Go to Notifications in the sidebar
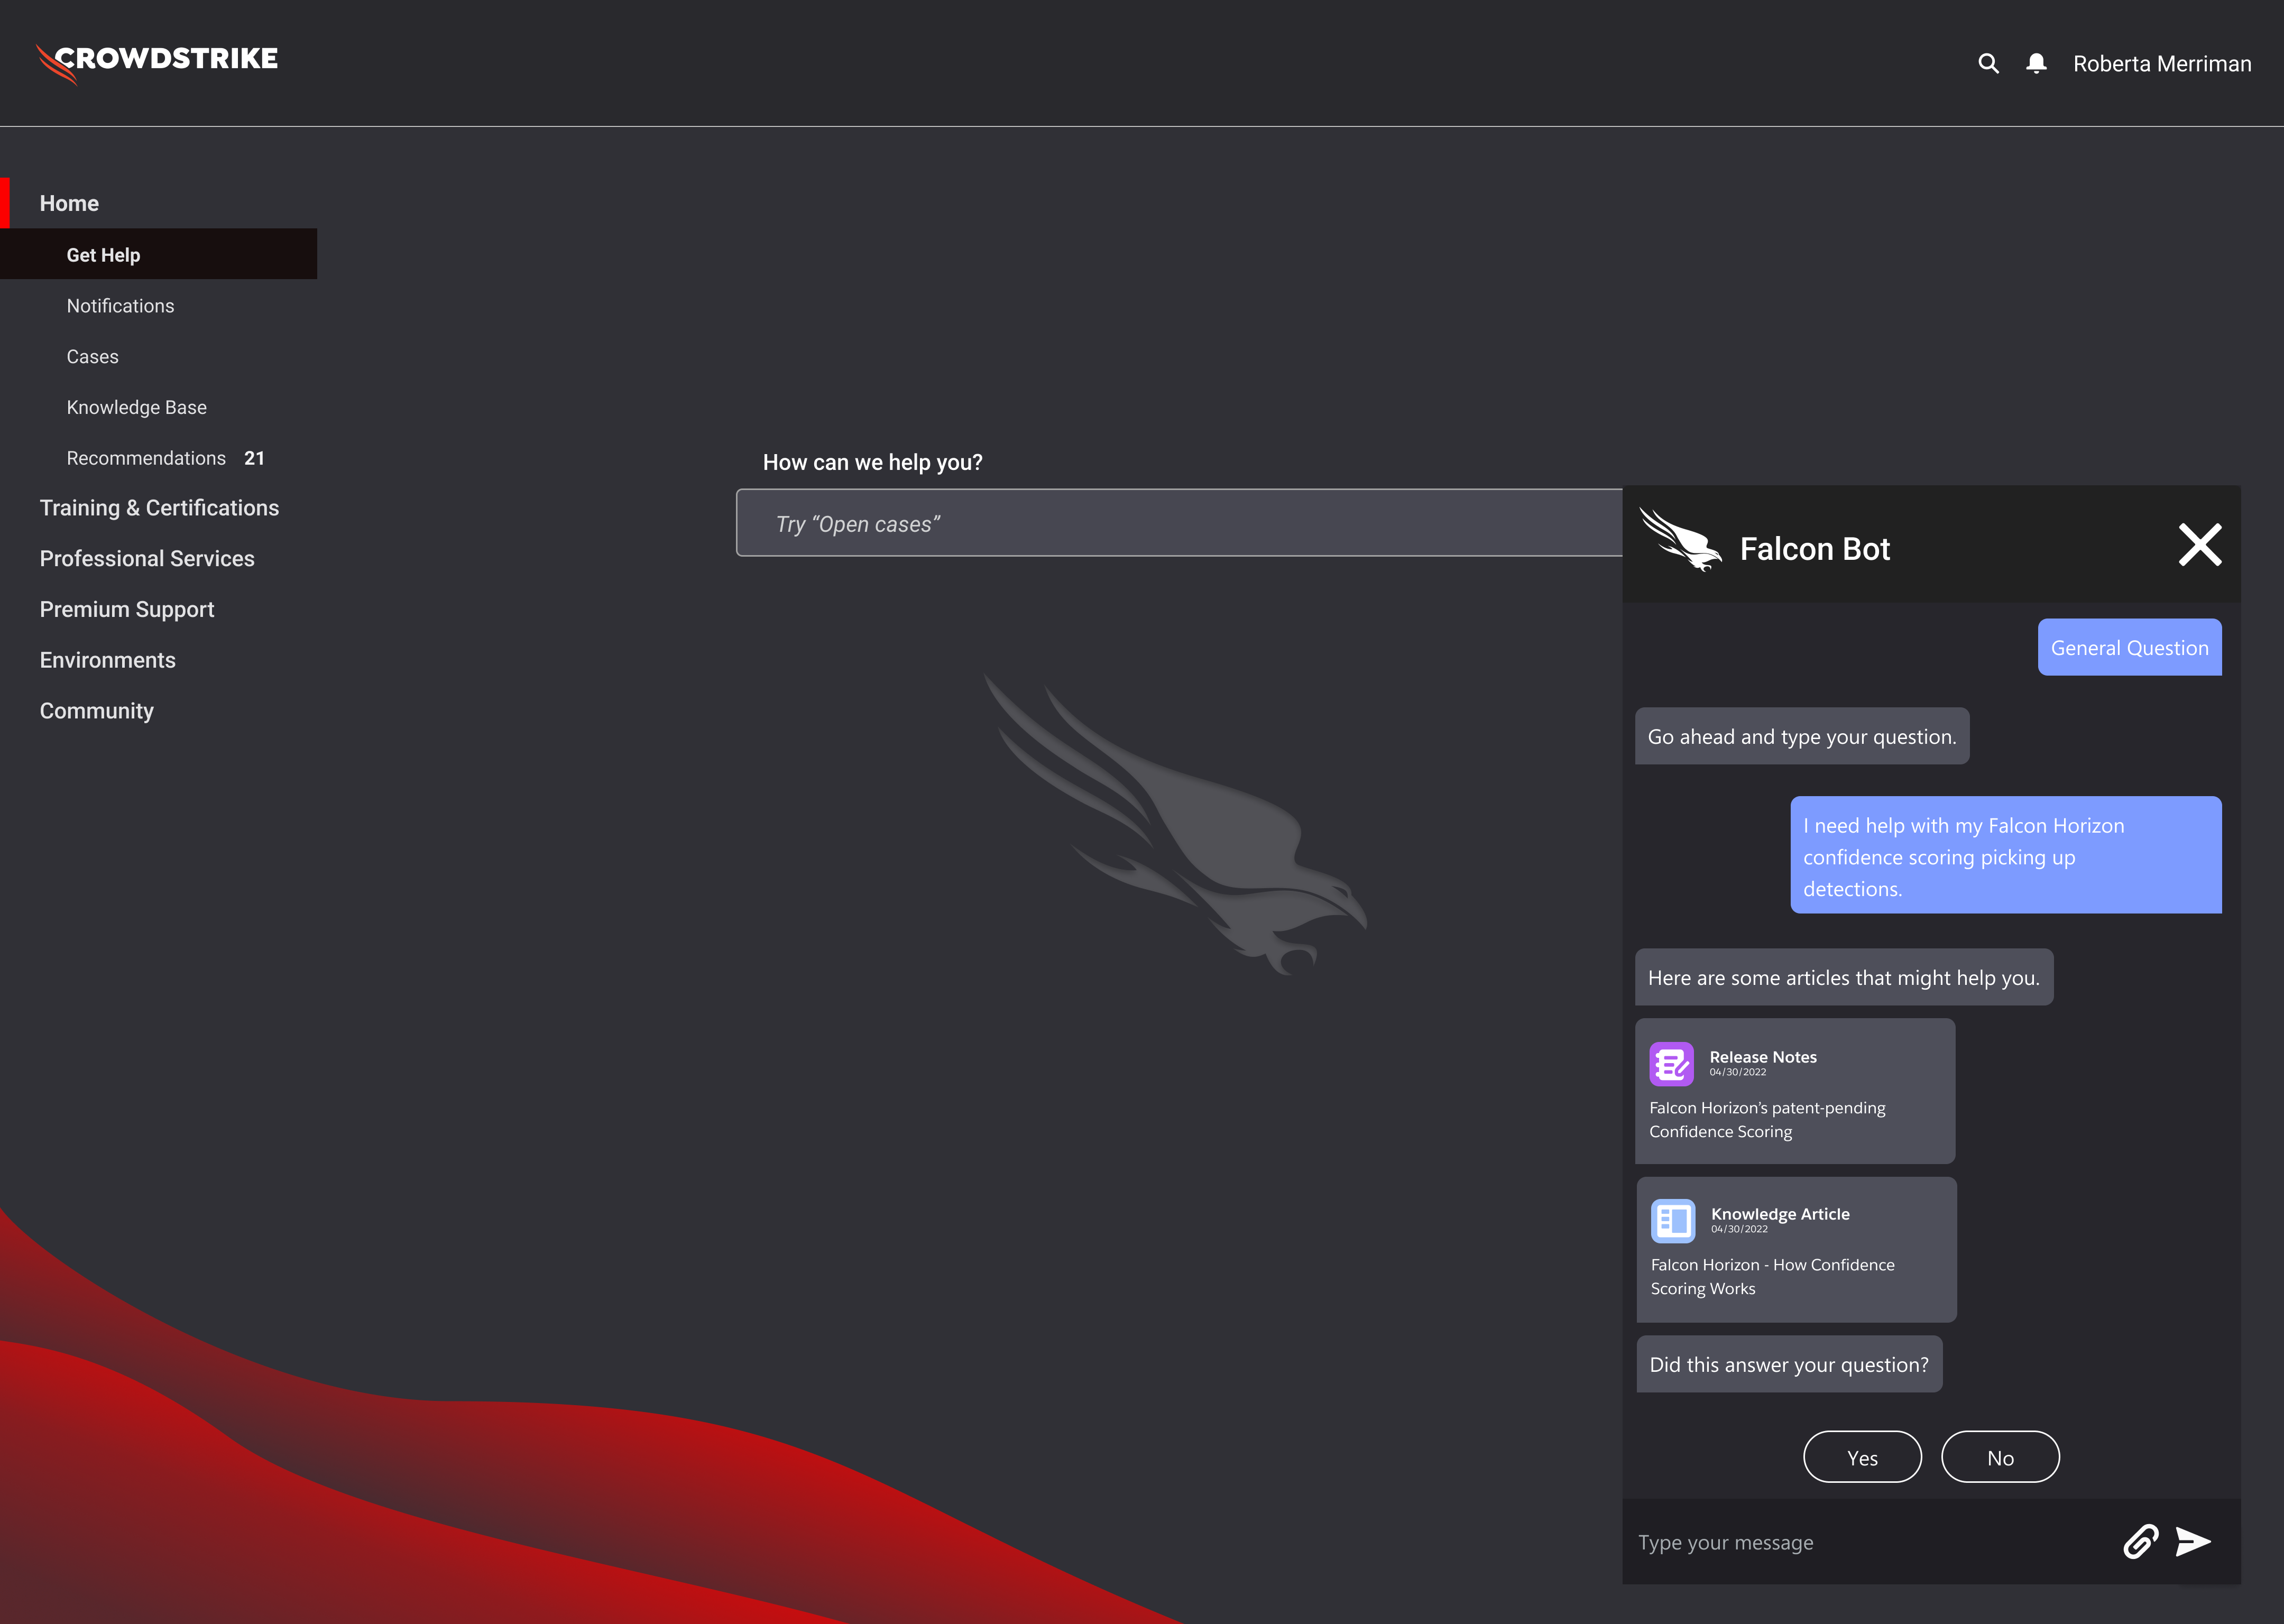2284x1624 pixels. pos(120,306)
